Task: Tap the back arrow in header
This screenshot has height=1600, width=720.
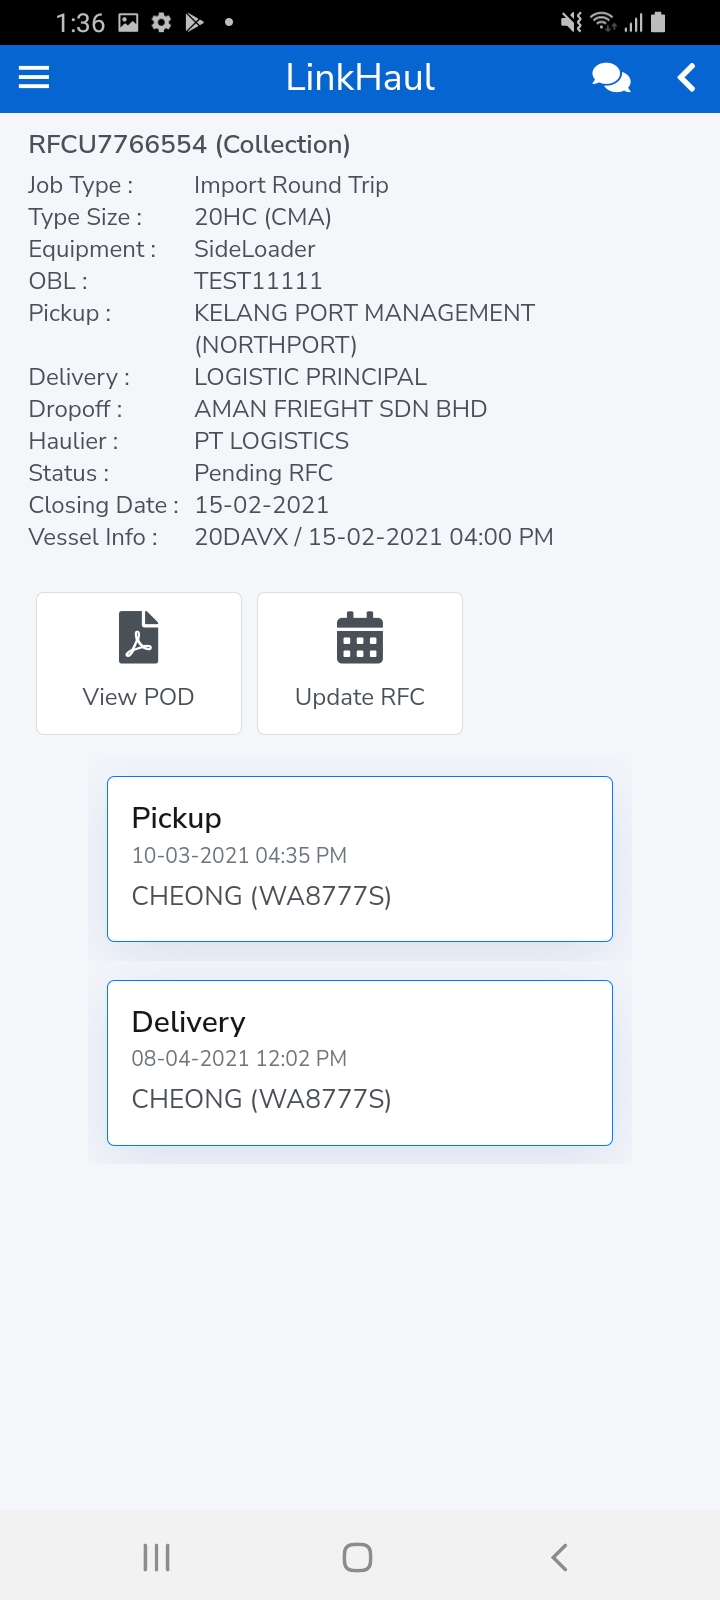Action: pos(686,78)
